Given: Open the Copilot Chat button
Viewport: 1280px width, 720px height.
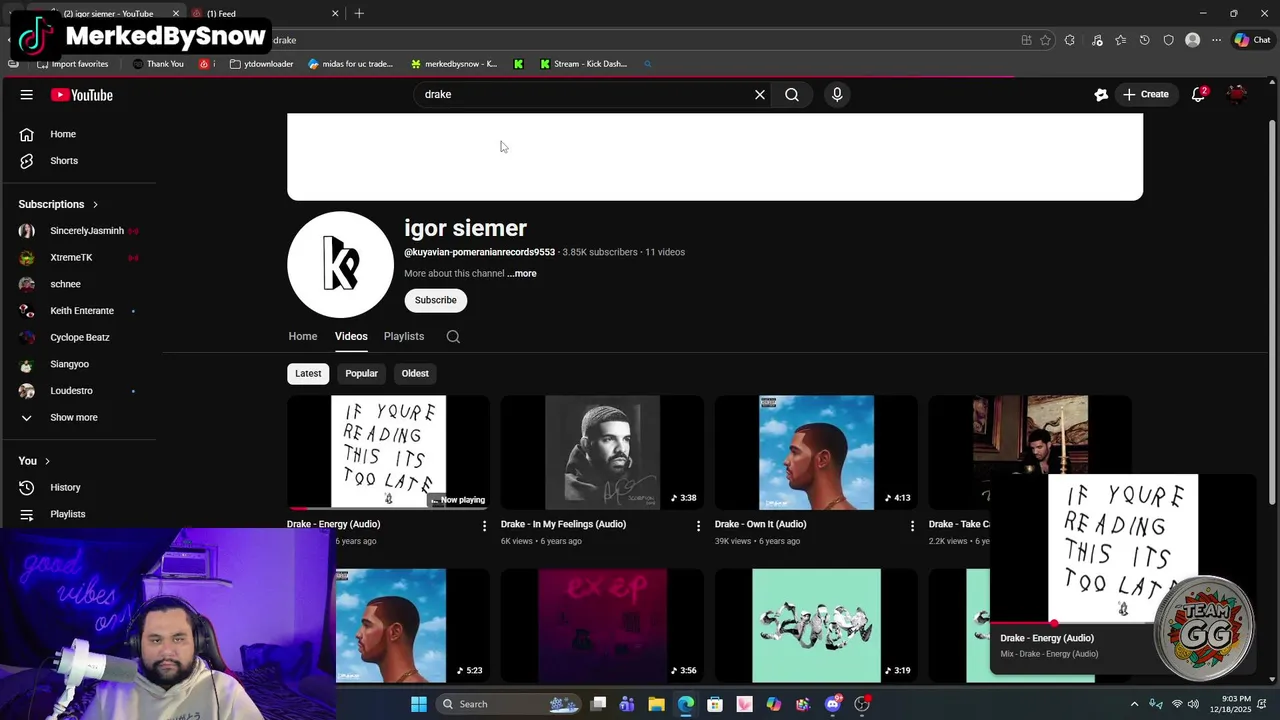Looking at the screenshot, I should point(1252,41).
